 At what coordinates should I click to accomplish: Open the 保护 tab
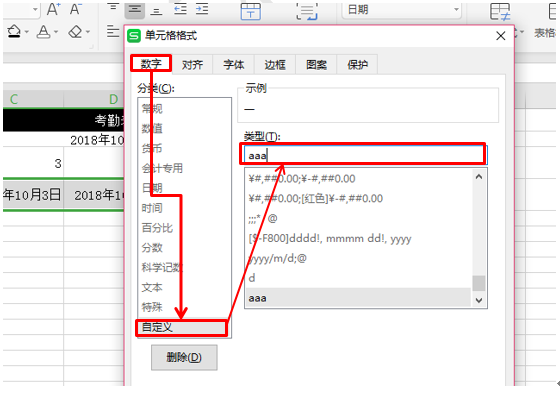[x=358, y=65]
